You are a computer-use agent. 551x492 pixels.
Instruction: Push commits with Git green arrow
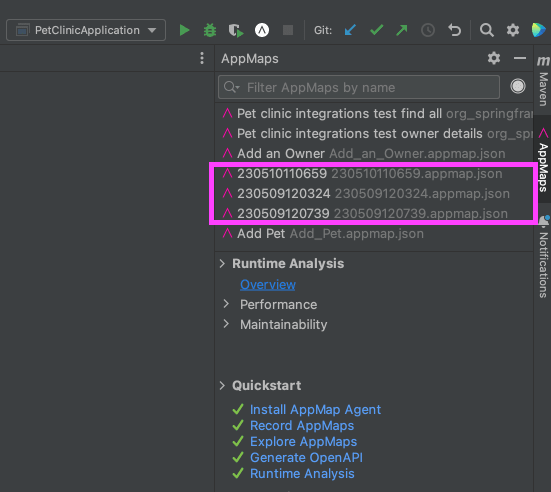coord(402,30)
